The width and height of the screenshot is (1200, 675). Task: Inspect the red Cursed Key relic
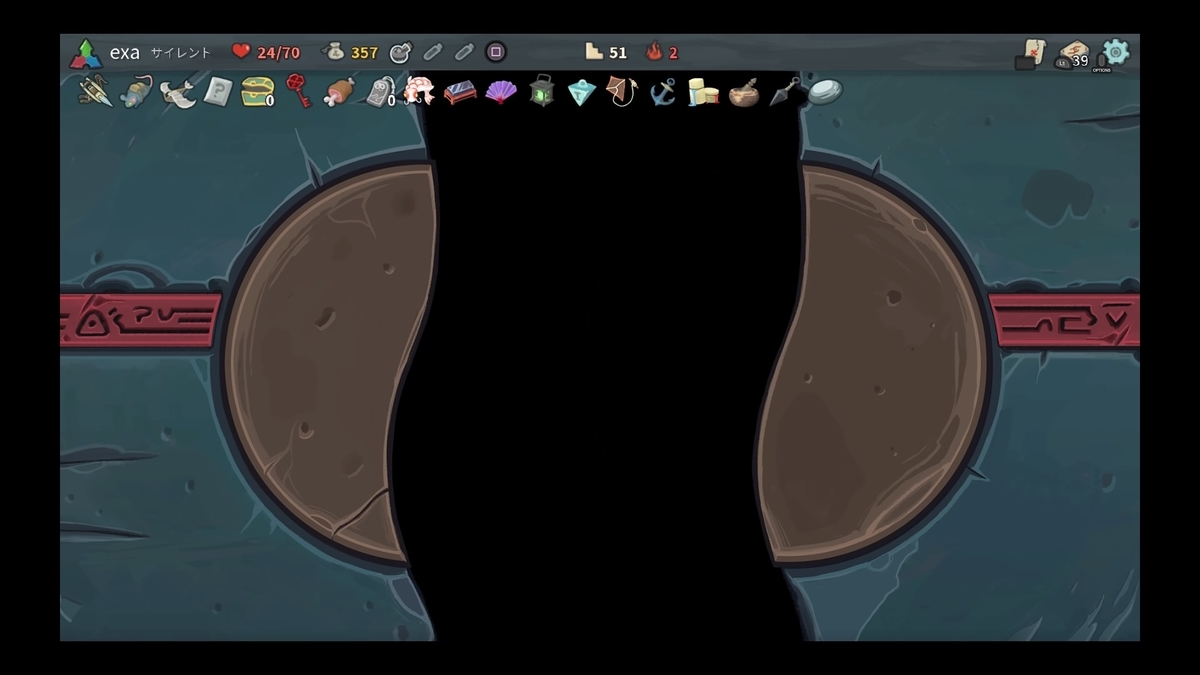[297, 91]
